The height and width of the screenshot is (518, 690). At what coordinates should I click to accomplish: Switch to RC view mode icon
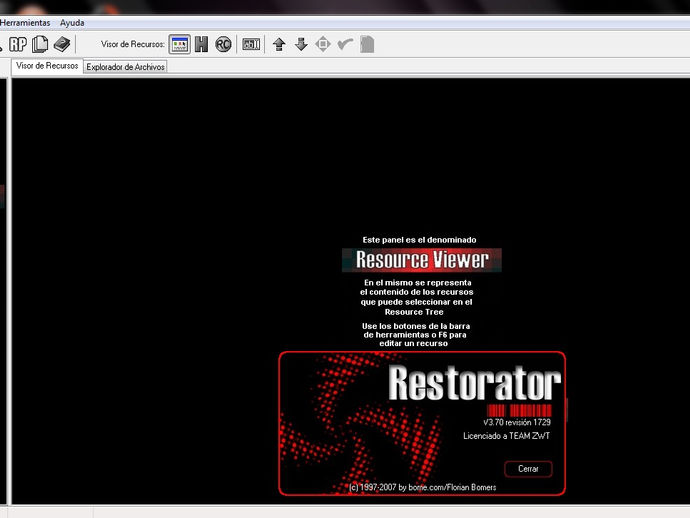pyautogui.click(x=223, y=44)
